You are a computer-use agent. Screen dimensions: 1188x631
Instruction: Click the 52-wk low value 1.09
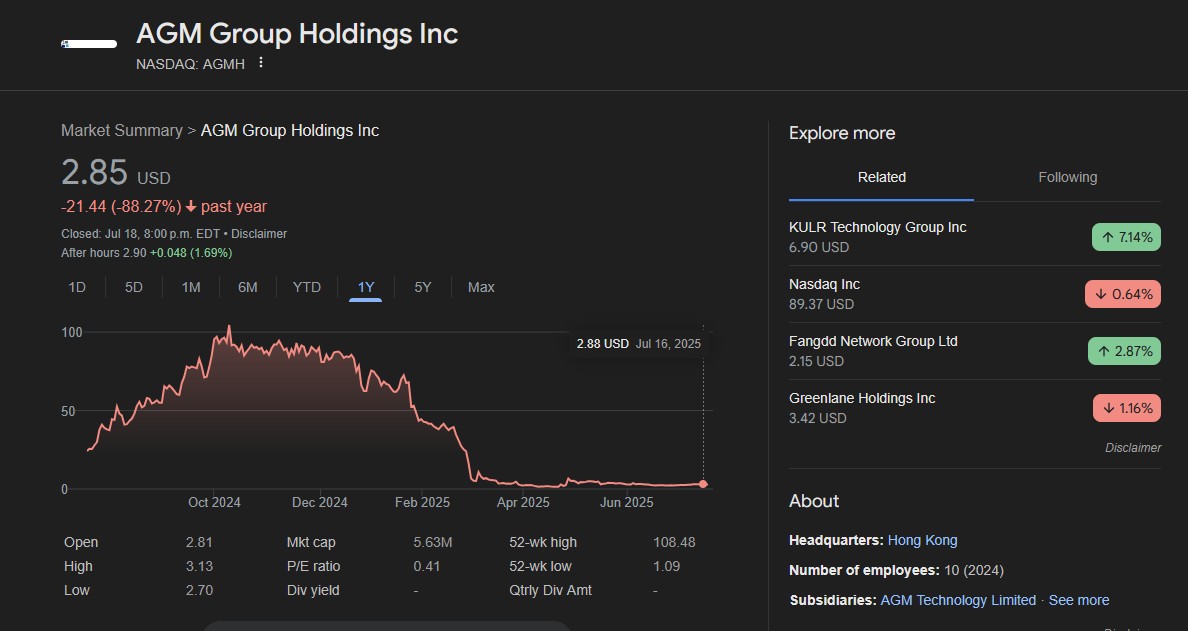point(667,567)
